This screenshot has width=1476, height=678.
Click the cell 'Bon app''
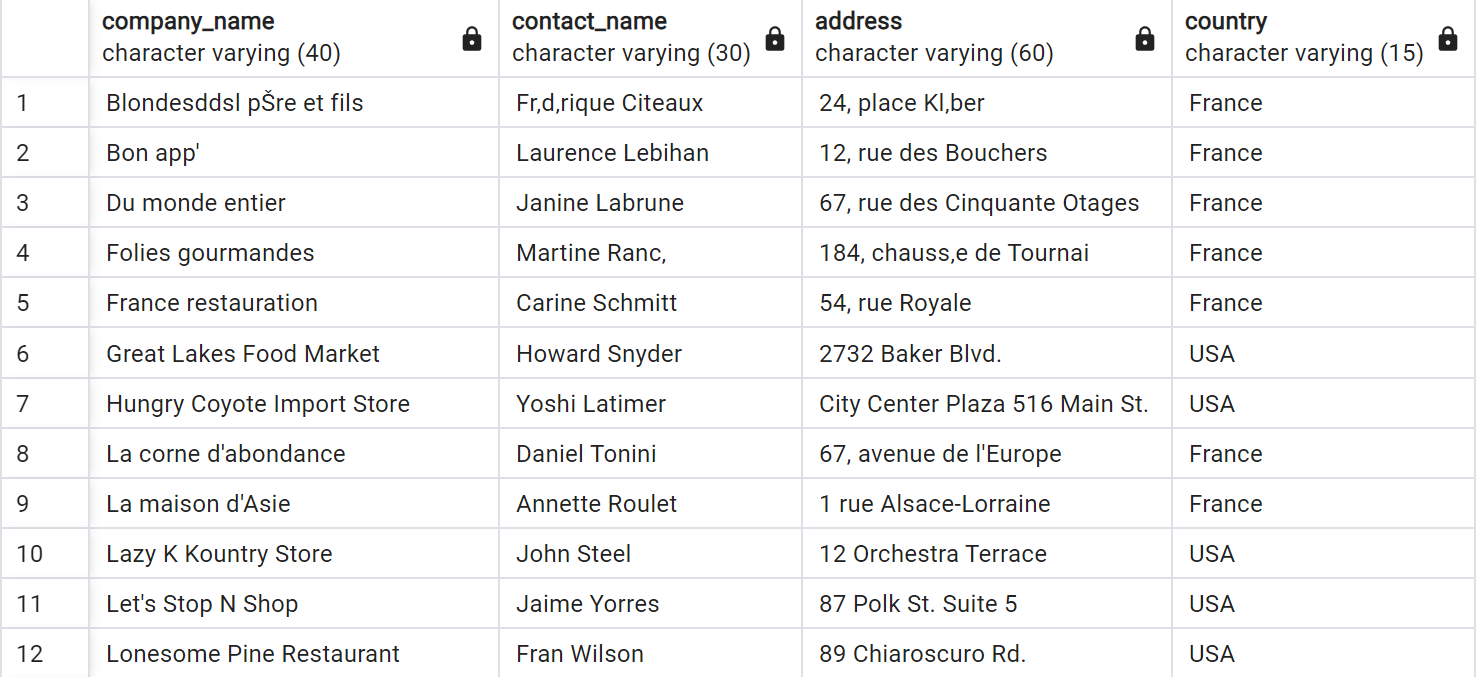click(x=294, y=153)
